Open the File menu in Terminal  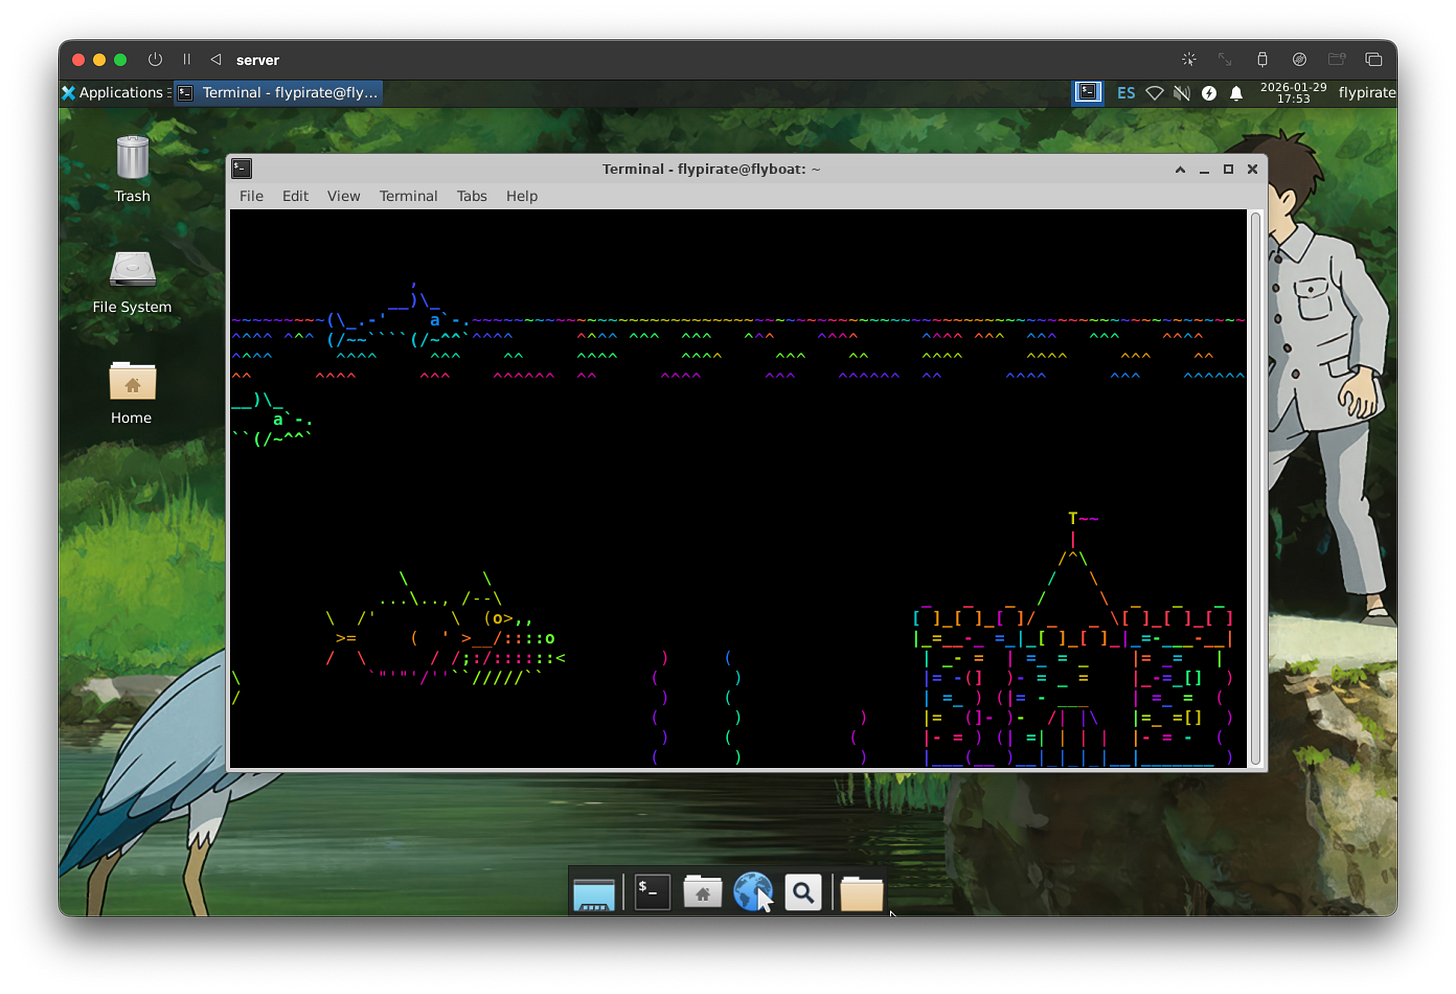coord(251,196)
